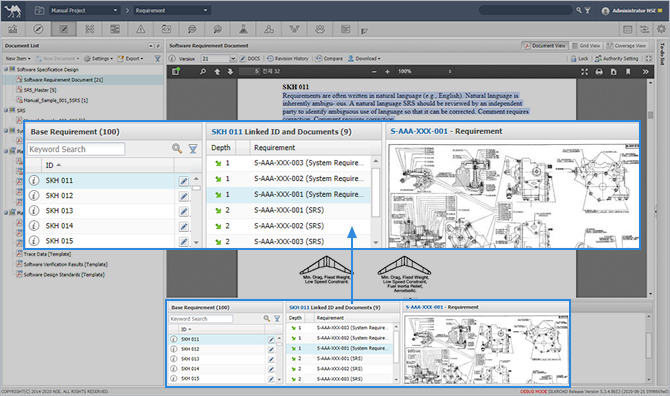670x396 pixels.
Task: Switch to Document View tab
Action: tap(545, 46)
